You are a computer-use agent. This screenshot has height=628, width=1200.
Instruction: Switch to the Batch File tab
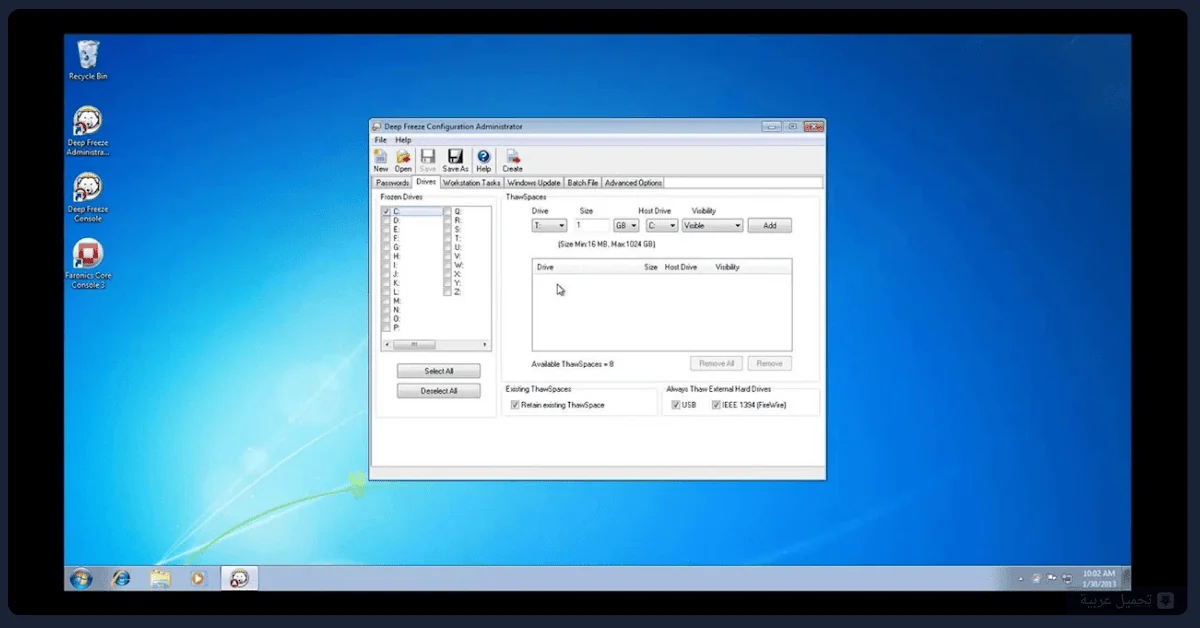click(583, 183)
